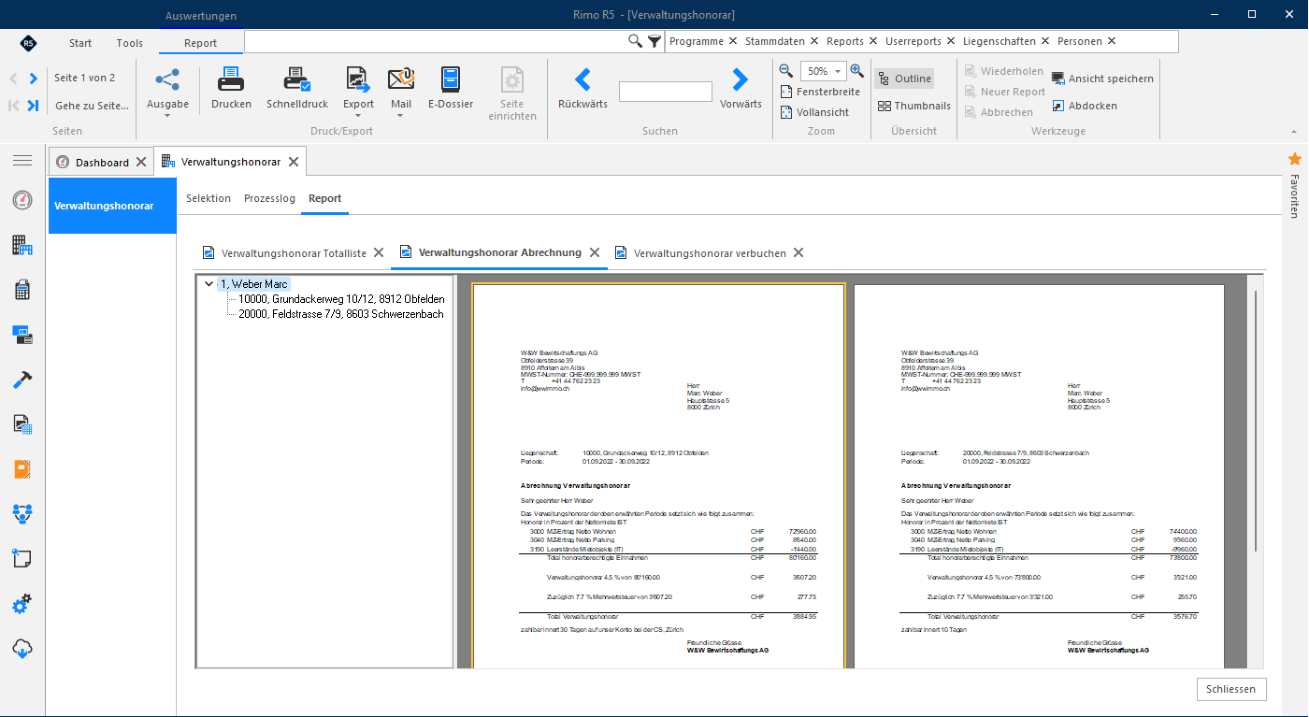Viewport: 1309px width, 717px height.
Task: Select the Grundackerweg 10/12 tree entry
Action: point(341,299)
